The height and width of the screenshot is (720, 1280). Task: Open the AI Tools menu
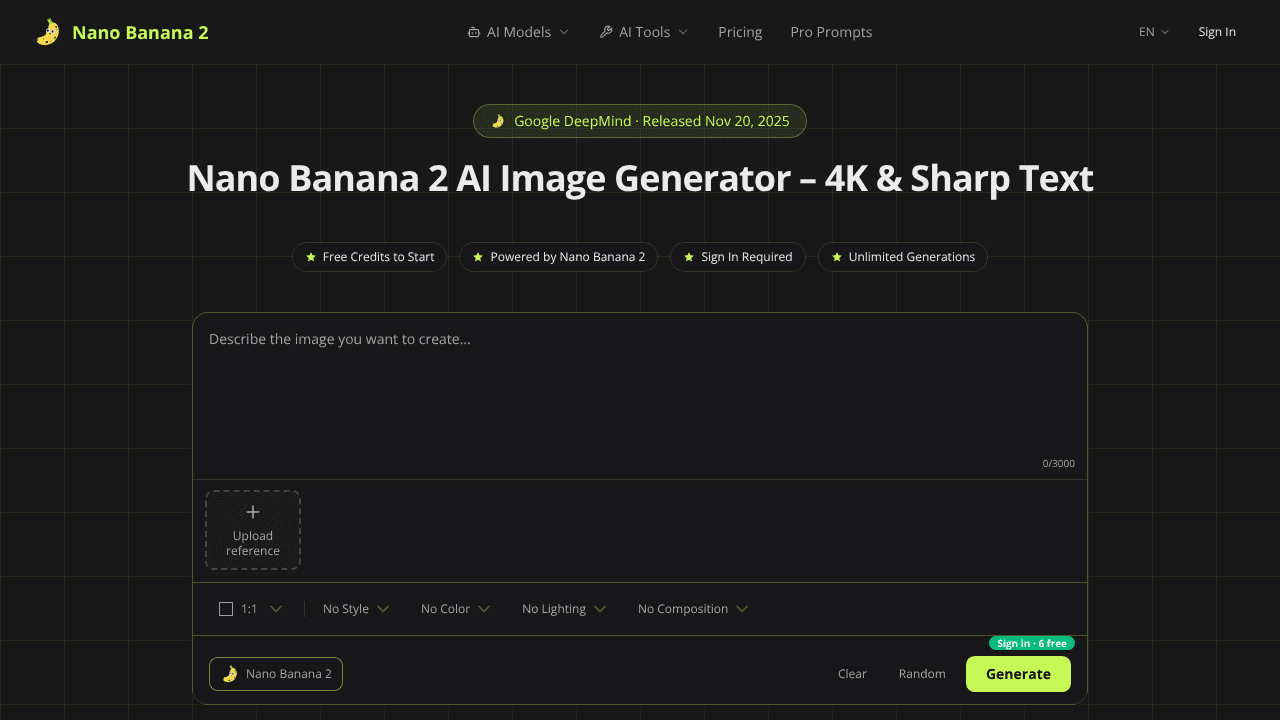tap(644, 32)
